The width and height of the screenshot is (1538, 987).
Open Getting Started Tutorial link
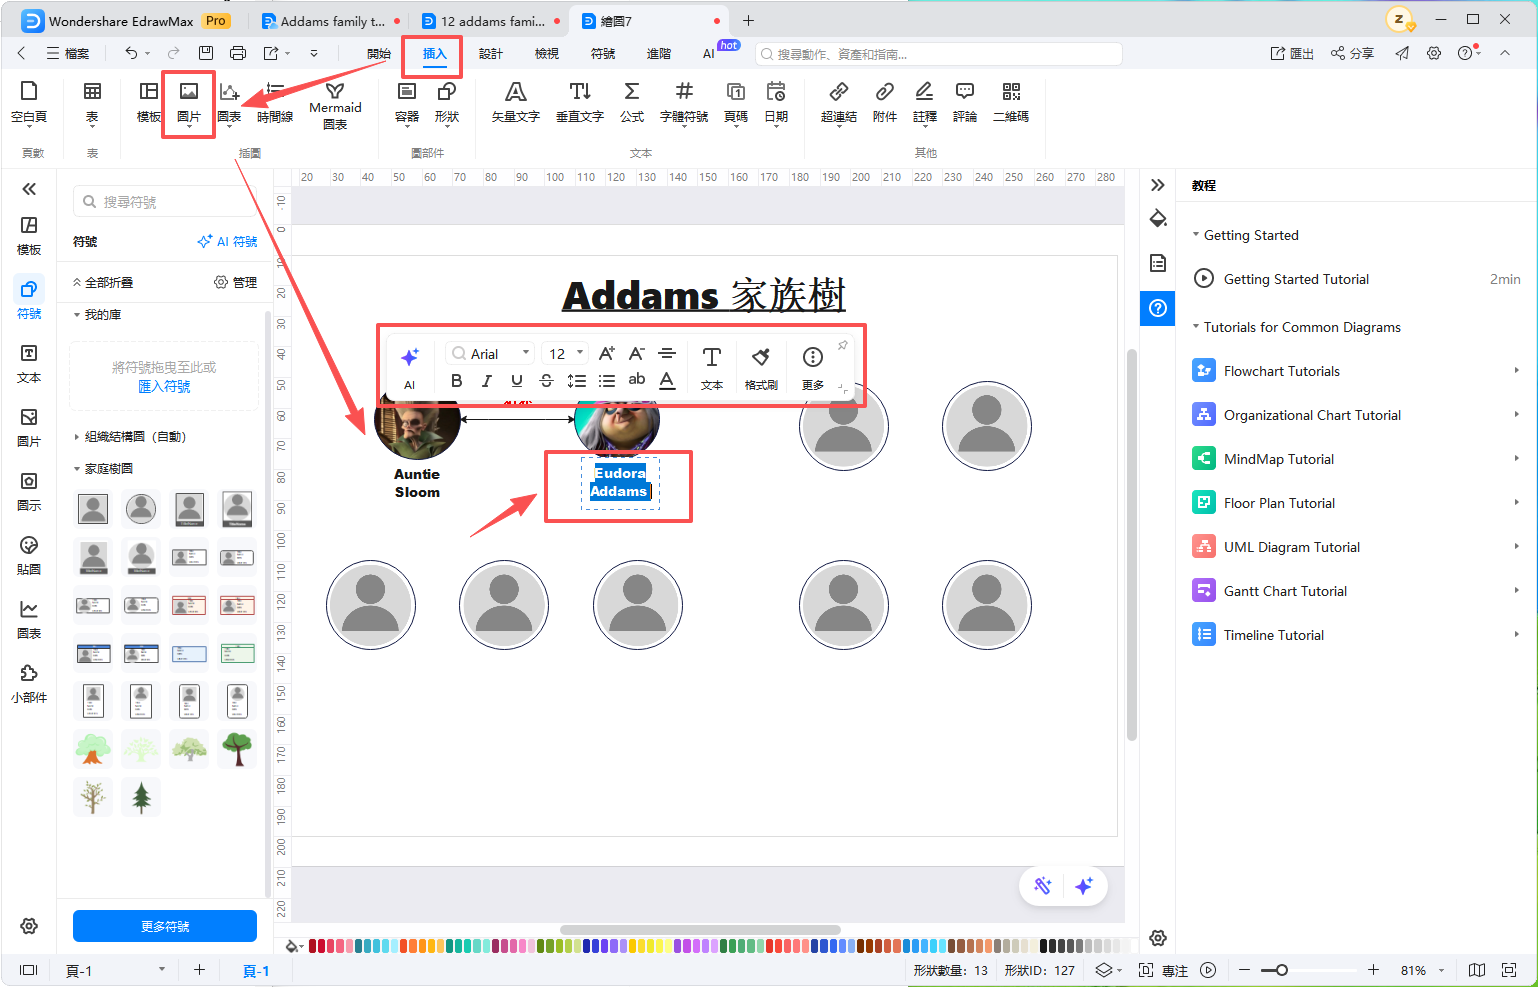[x=1296, y=279]
